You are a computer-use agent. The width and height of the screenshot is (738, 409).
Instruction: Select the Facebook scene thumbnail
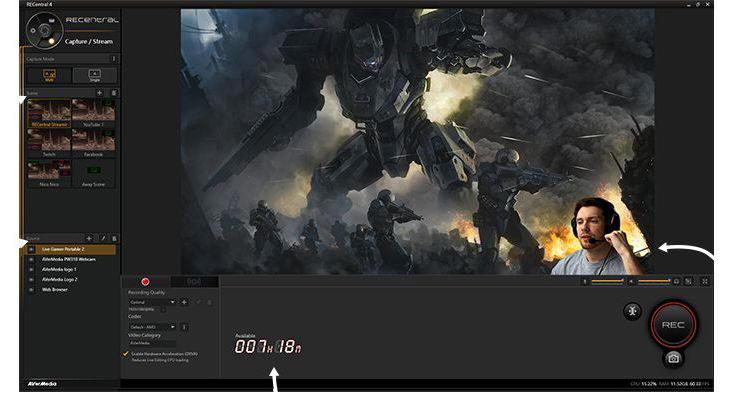(93, 143)
